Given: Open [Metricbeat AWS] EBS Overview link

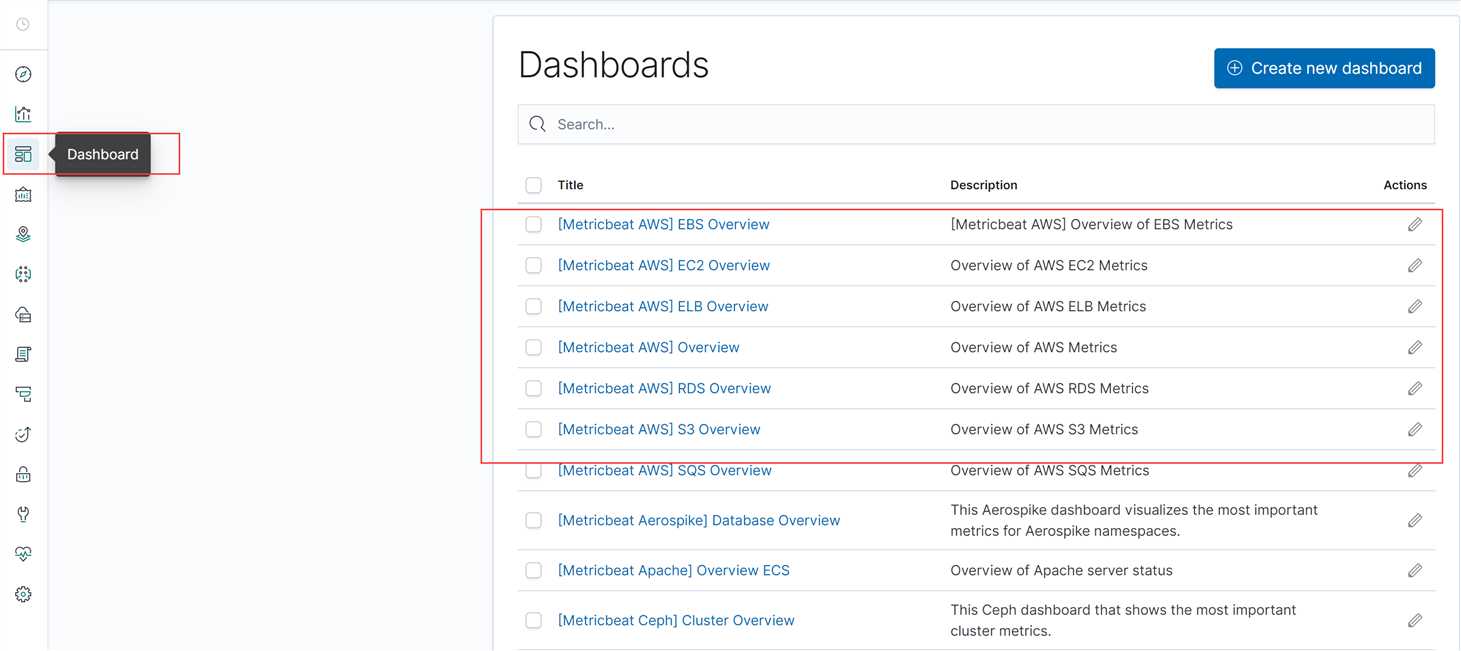Looking at the screenshot, I should (x=663, y=225).
